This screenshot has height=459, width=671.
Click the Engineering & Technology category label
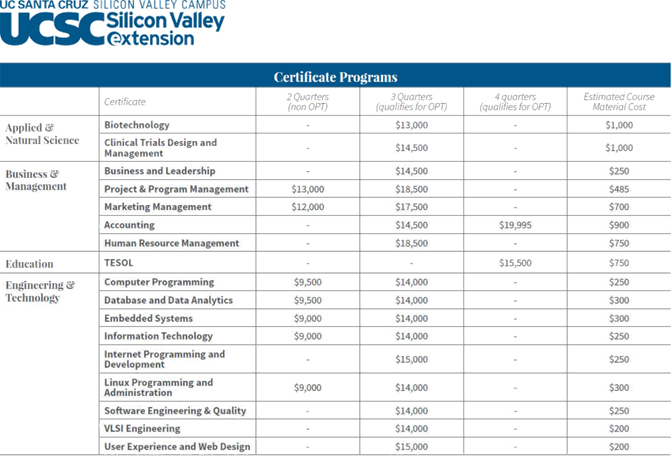tap(40, 291)
